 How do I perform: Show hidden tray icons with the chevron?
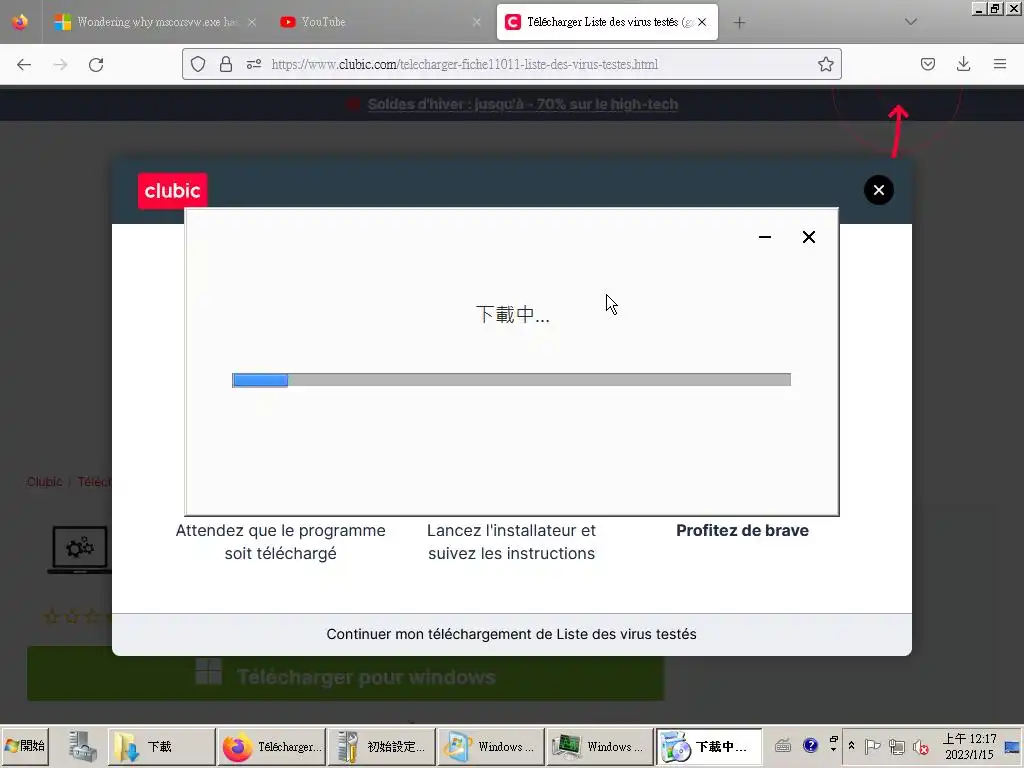852,746
